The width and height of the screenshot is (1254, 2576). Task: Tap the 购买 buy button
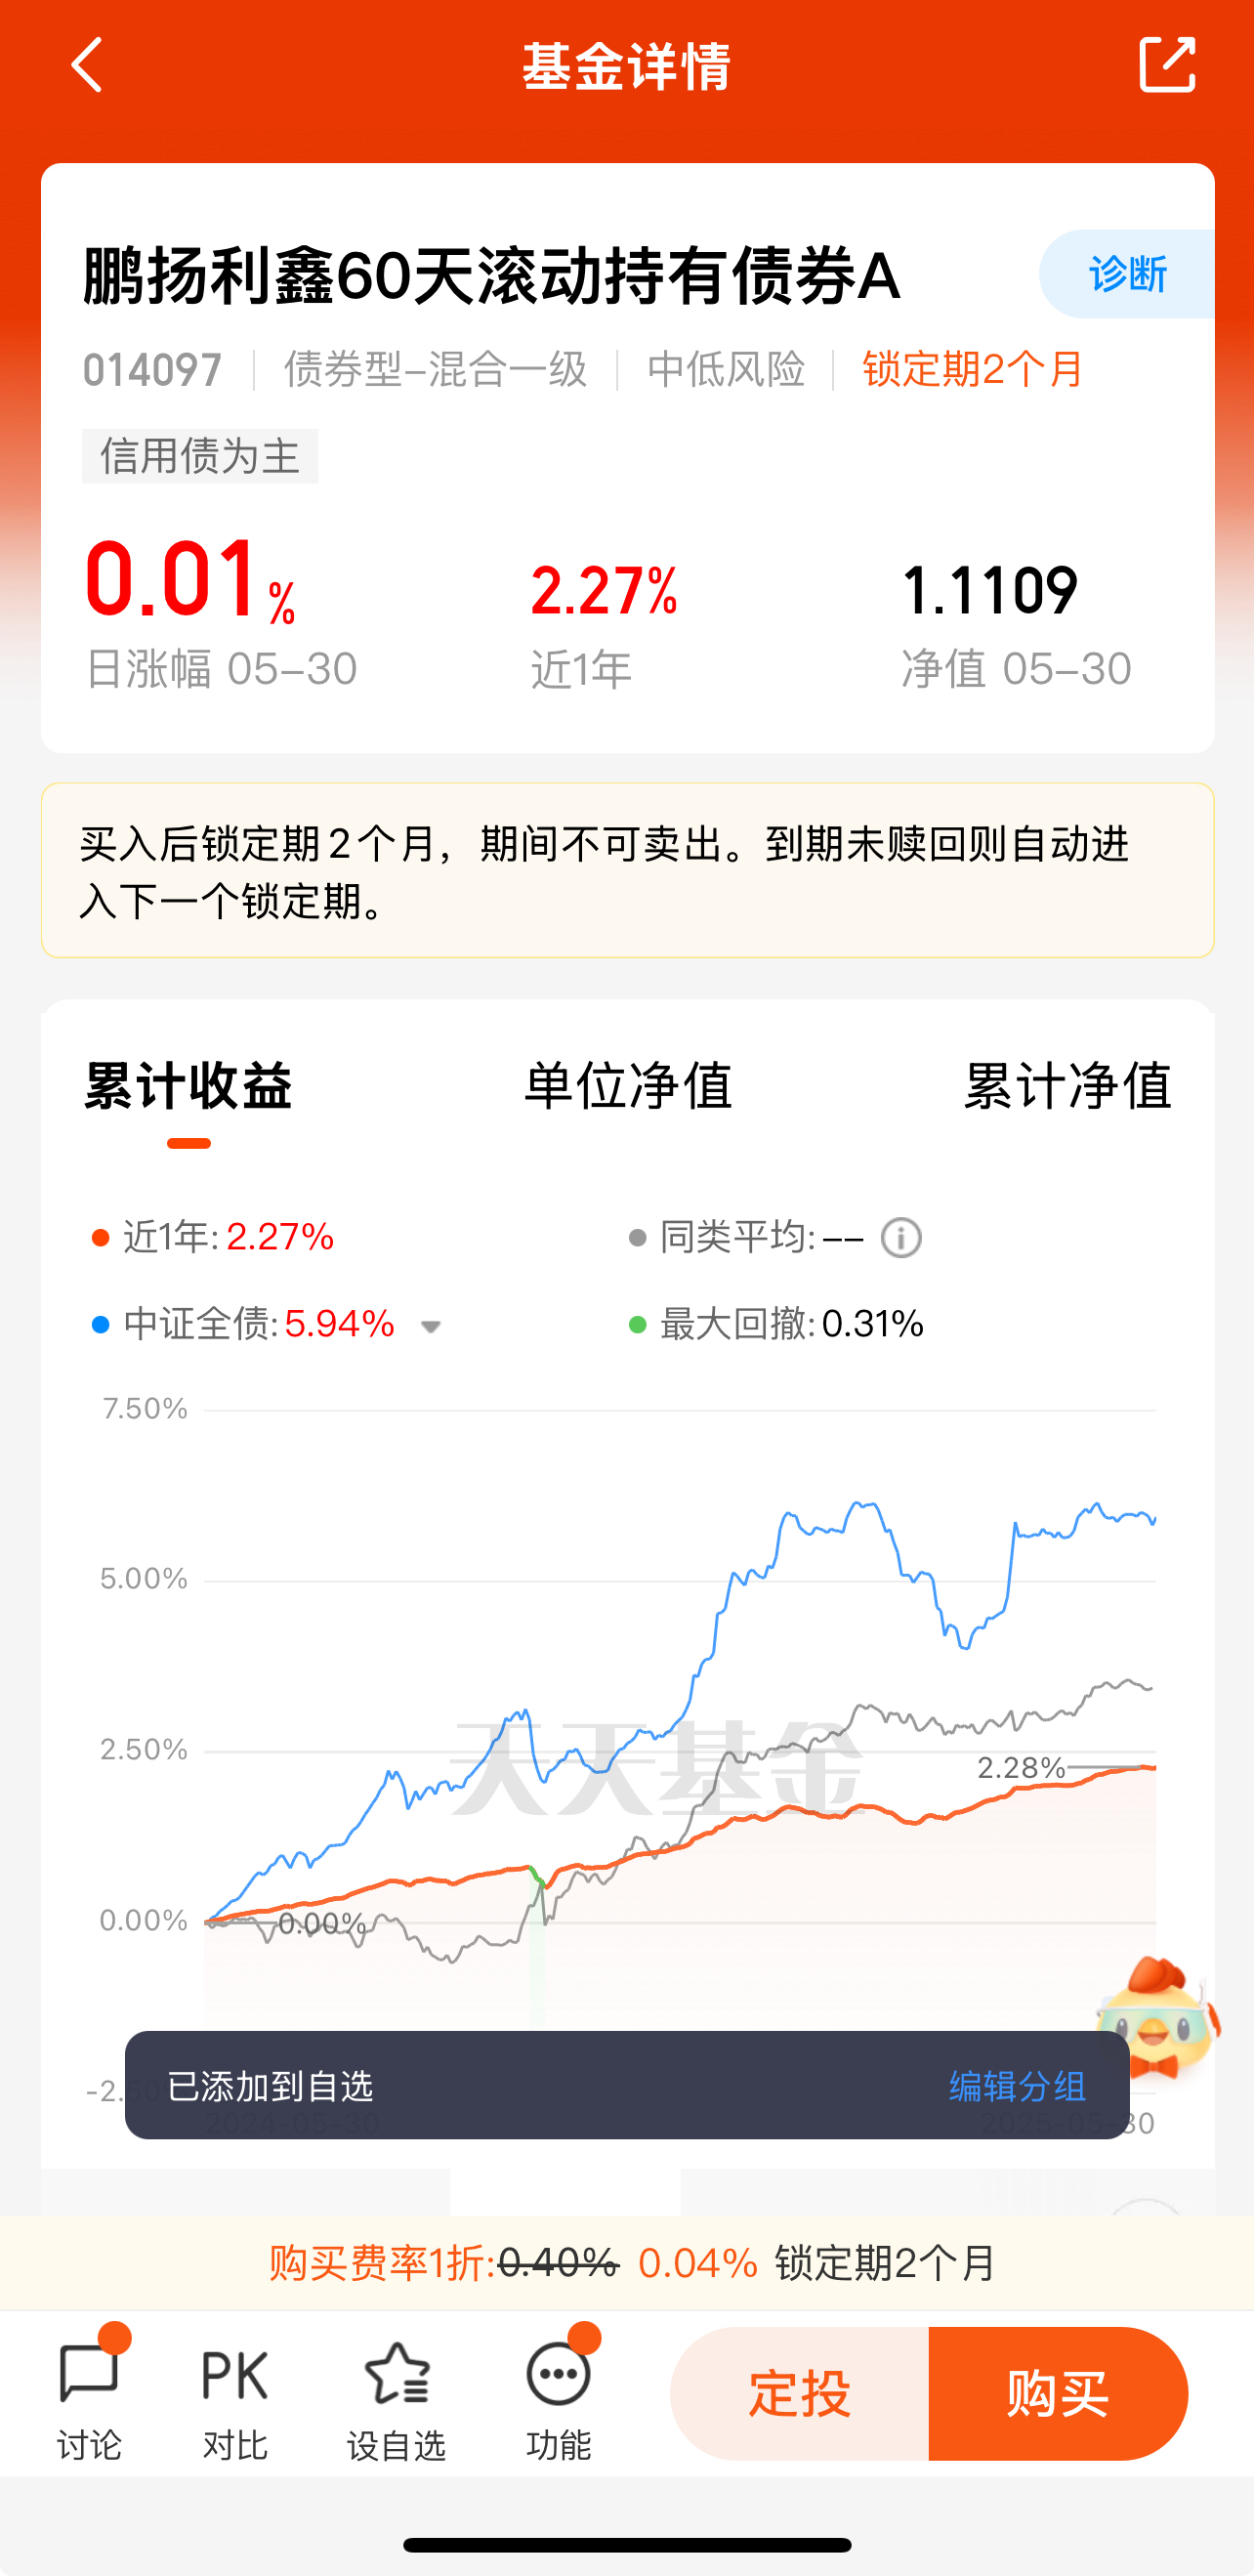(1058, 2393)
